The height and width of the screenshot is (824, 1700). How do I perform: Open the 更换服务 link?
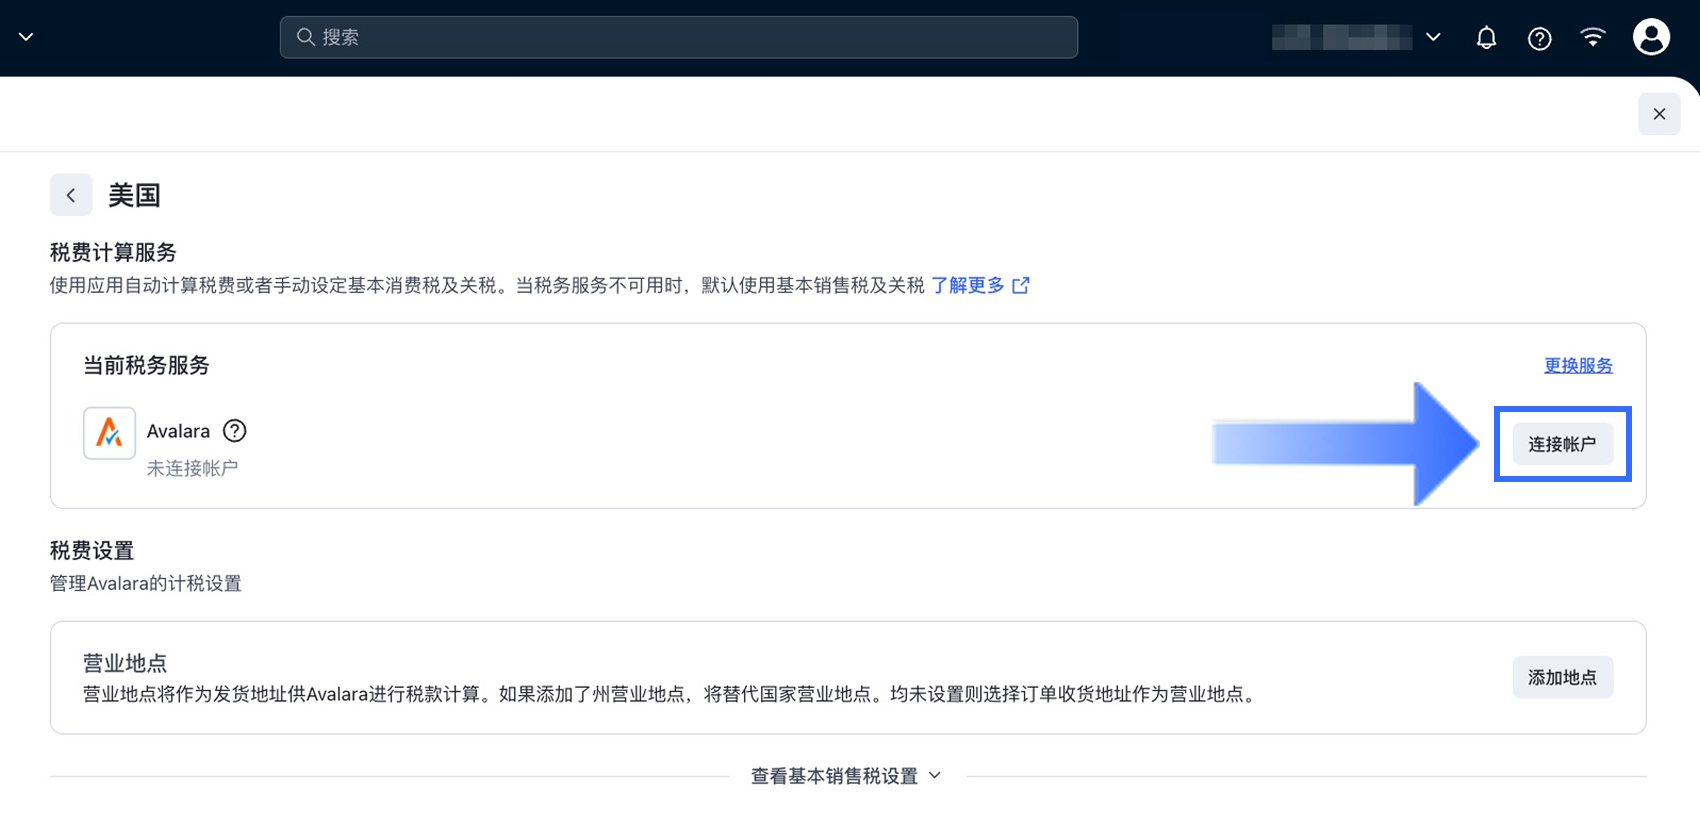pos(1578,366)
